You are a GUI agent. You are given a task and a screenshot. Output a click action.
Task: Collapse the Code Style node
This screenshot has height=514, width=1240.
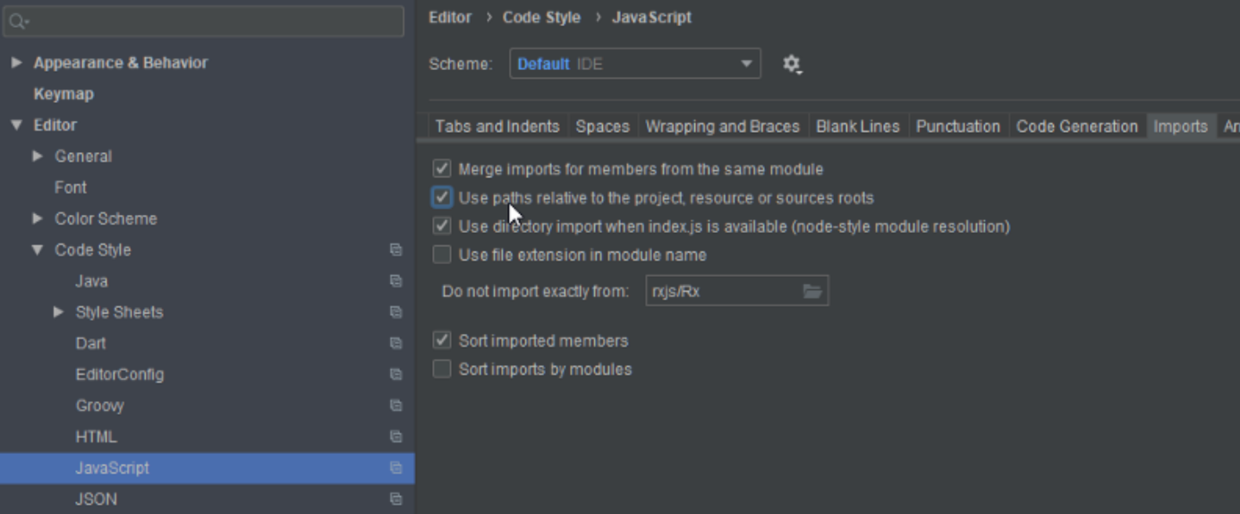point(38,250)
